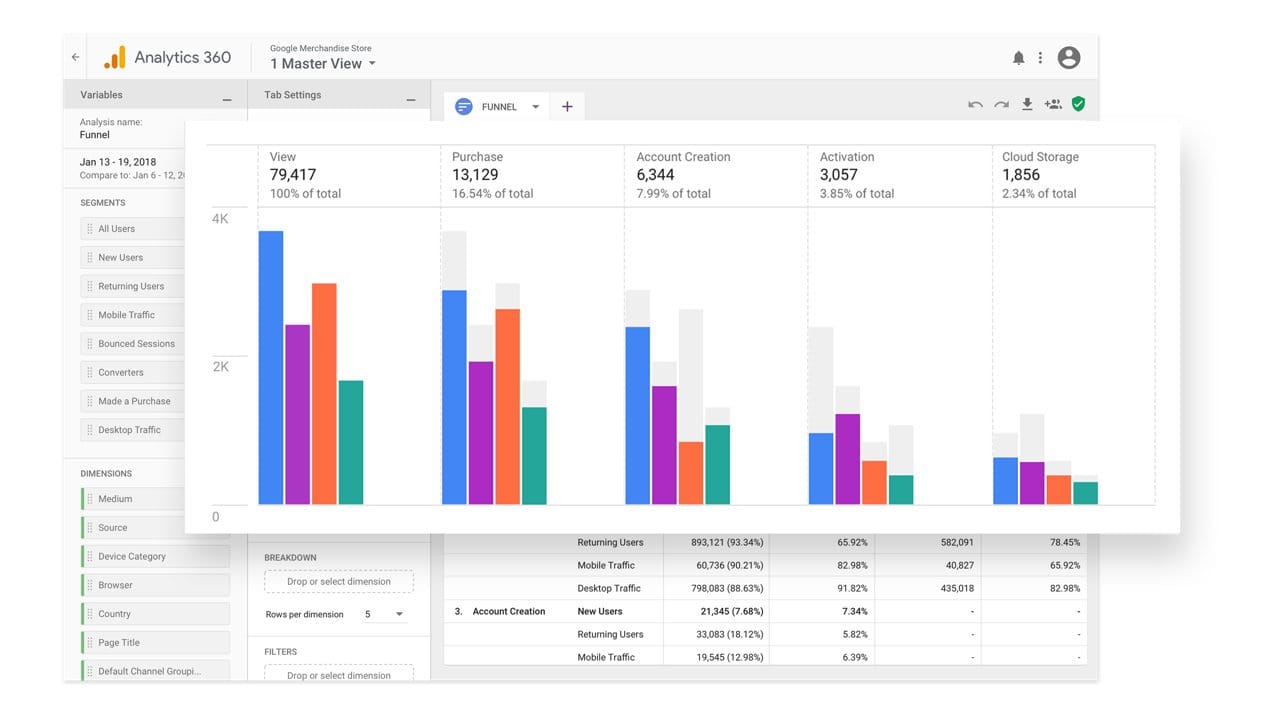Click the Purchase step header

pos(532,175)
